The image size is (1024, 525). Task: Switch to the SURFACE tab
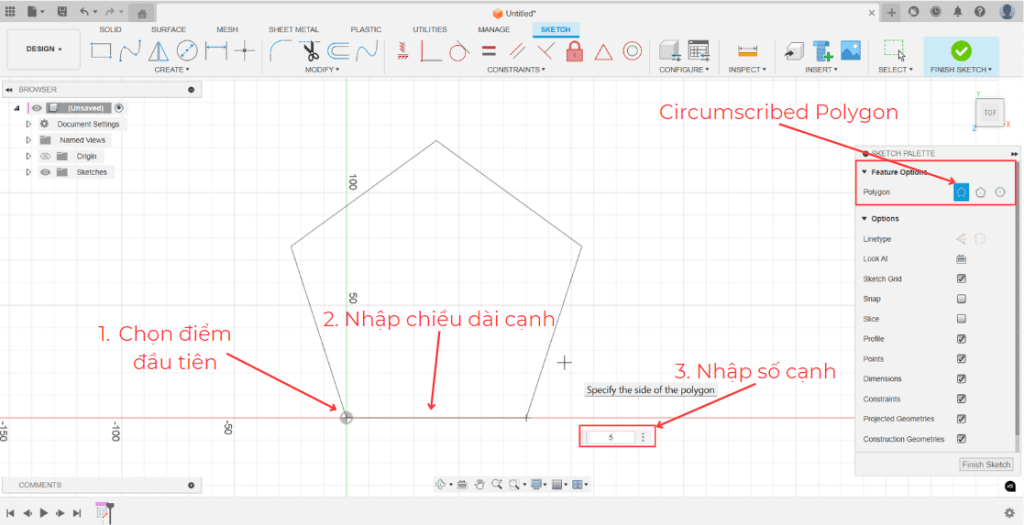(168, 30)
